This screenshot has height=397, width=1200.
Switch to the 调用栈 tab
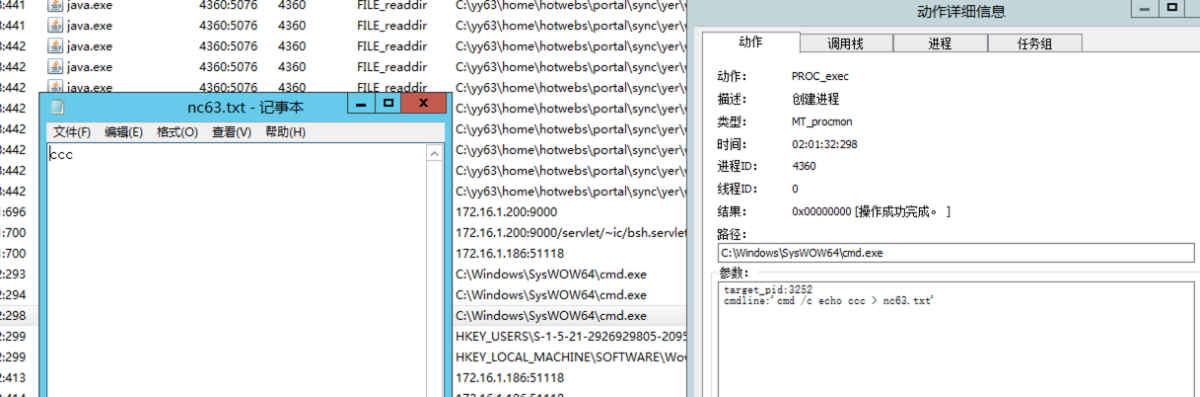click(846, 43)
